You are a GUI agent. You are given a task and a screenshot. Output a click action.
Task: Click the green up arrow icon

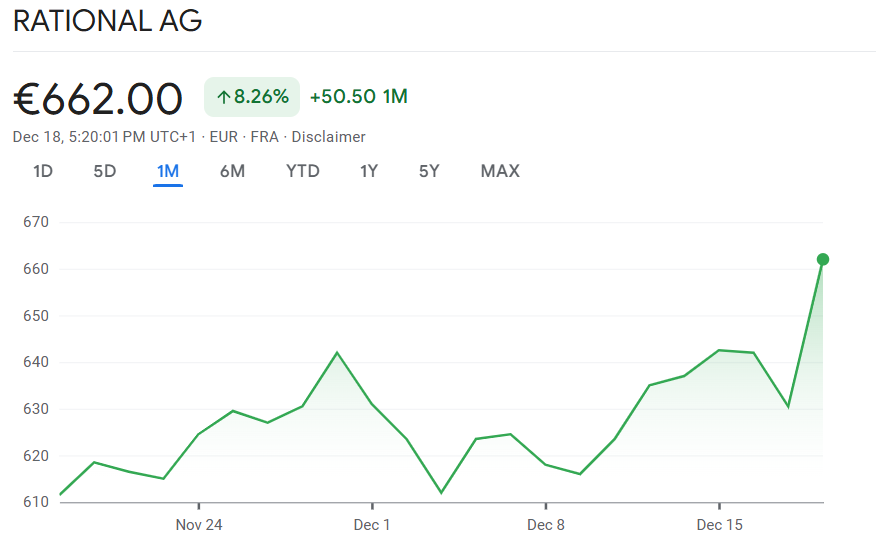click(223, 97)
